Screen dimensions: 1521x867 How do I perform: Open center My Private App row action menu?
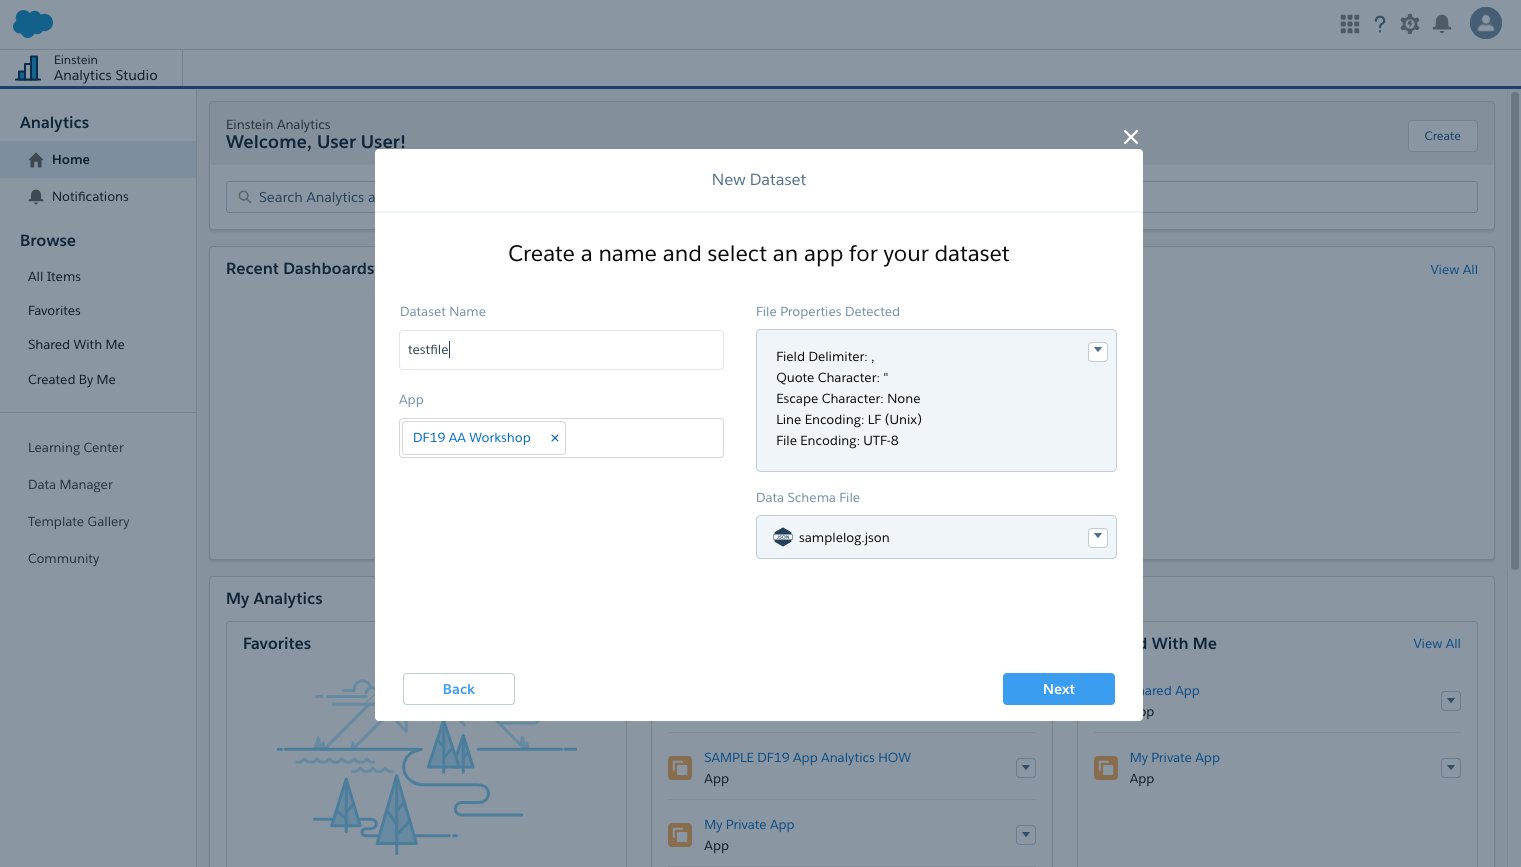pos(1026,835)
